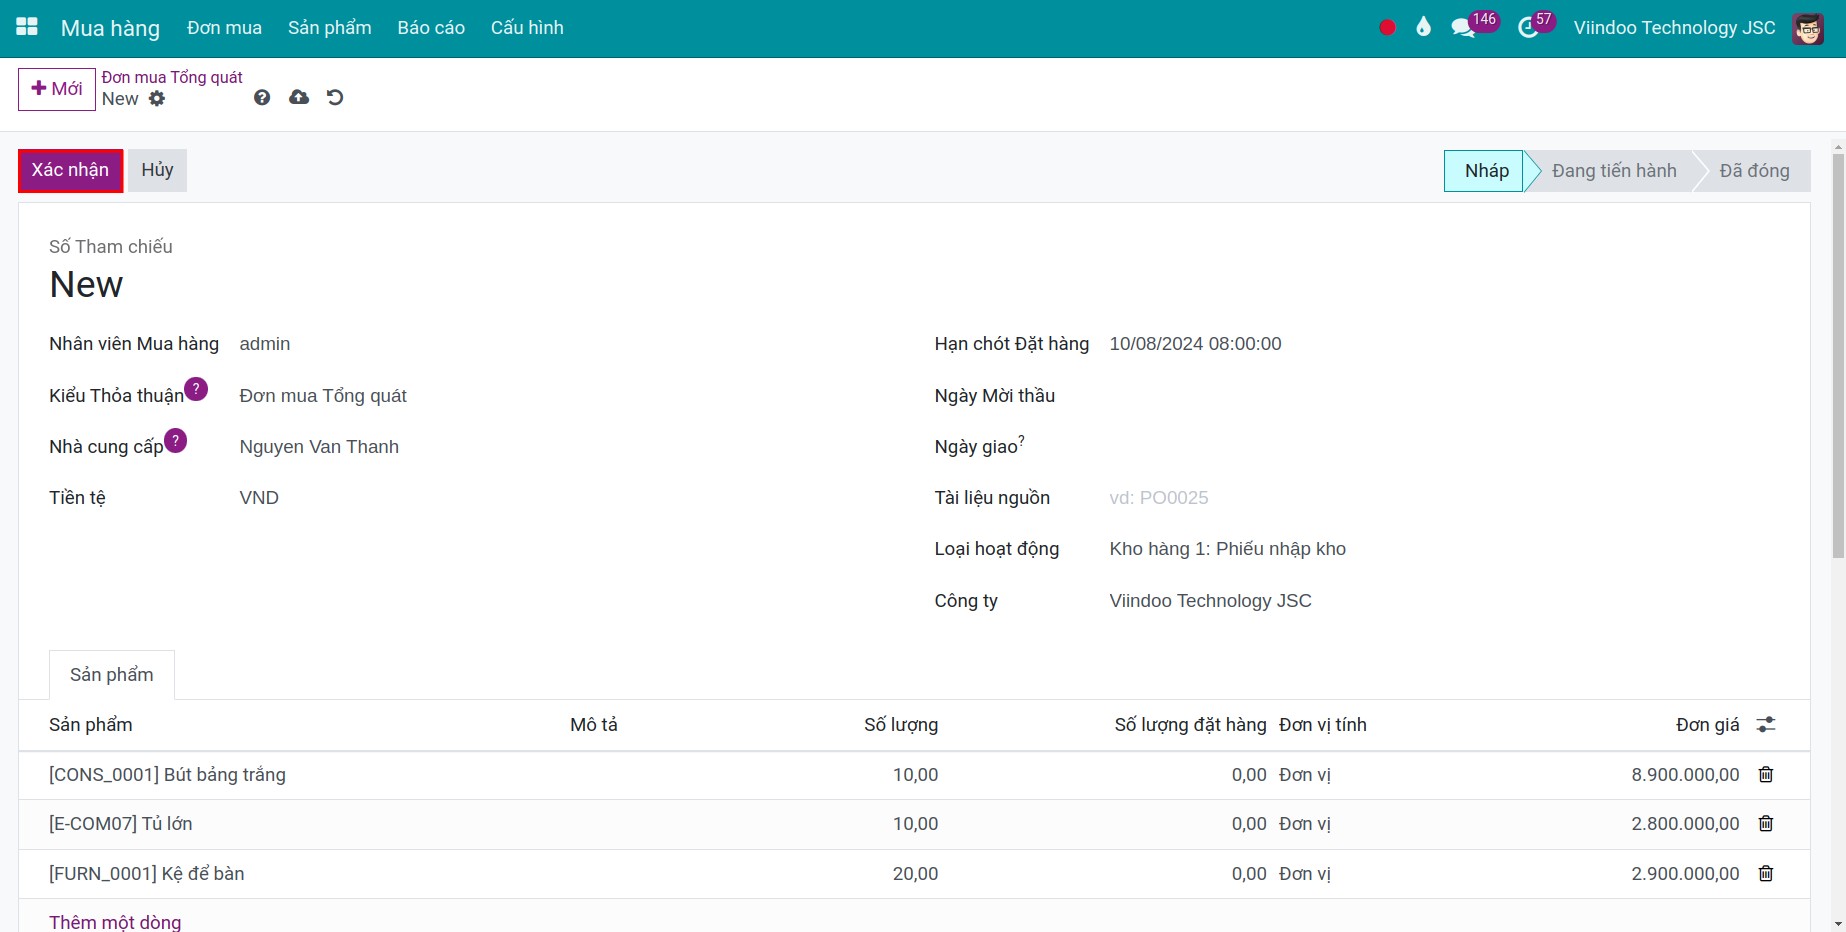Open the user avatar menu
The image size is (1846, 932).
(x=1808, y=28)
